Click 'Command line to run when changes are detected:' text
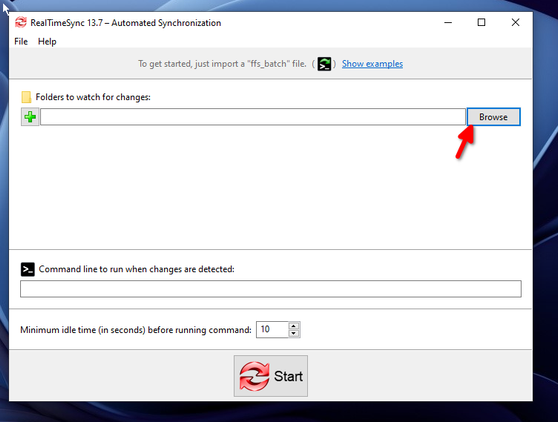 [x=137, y=269]
